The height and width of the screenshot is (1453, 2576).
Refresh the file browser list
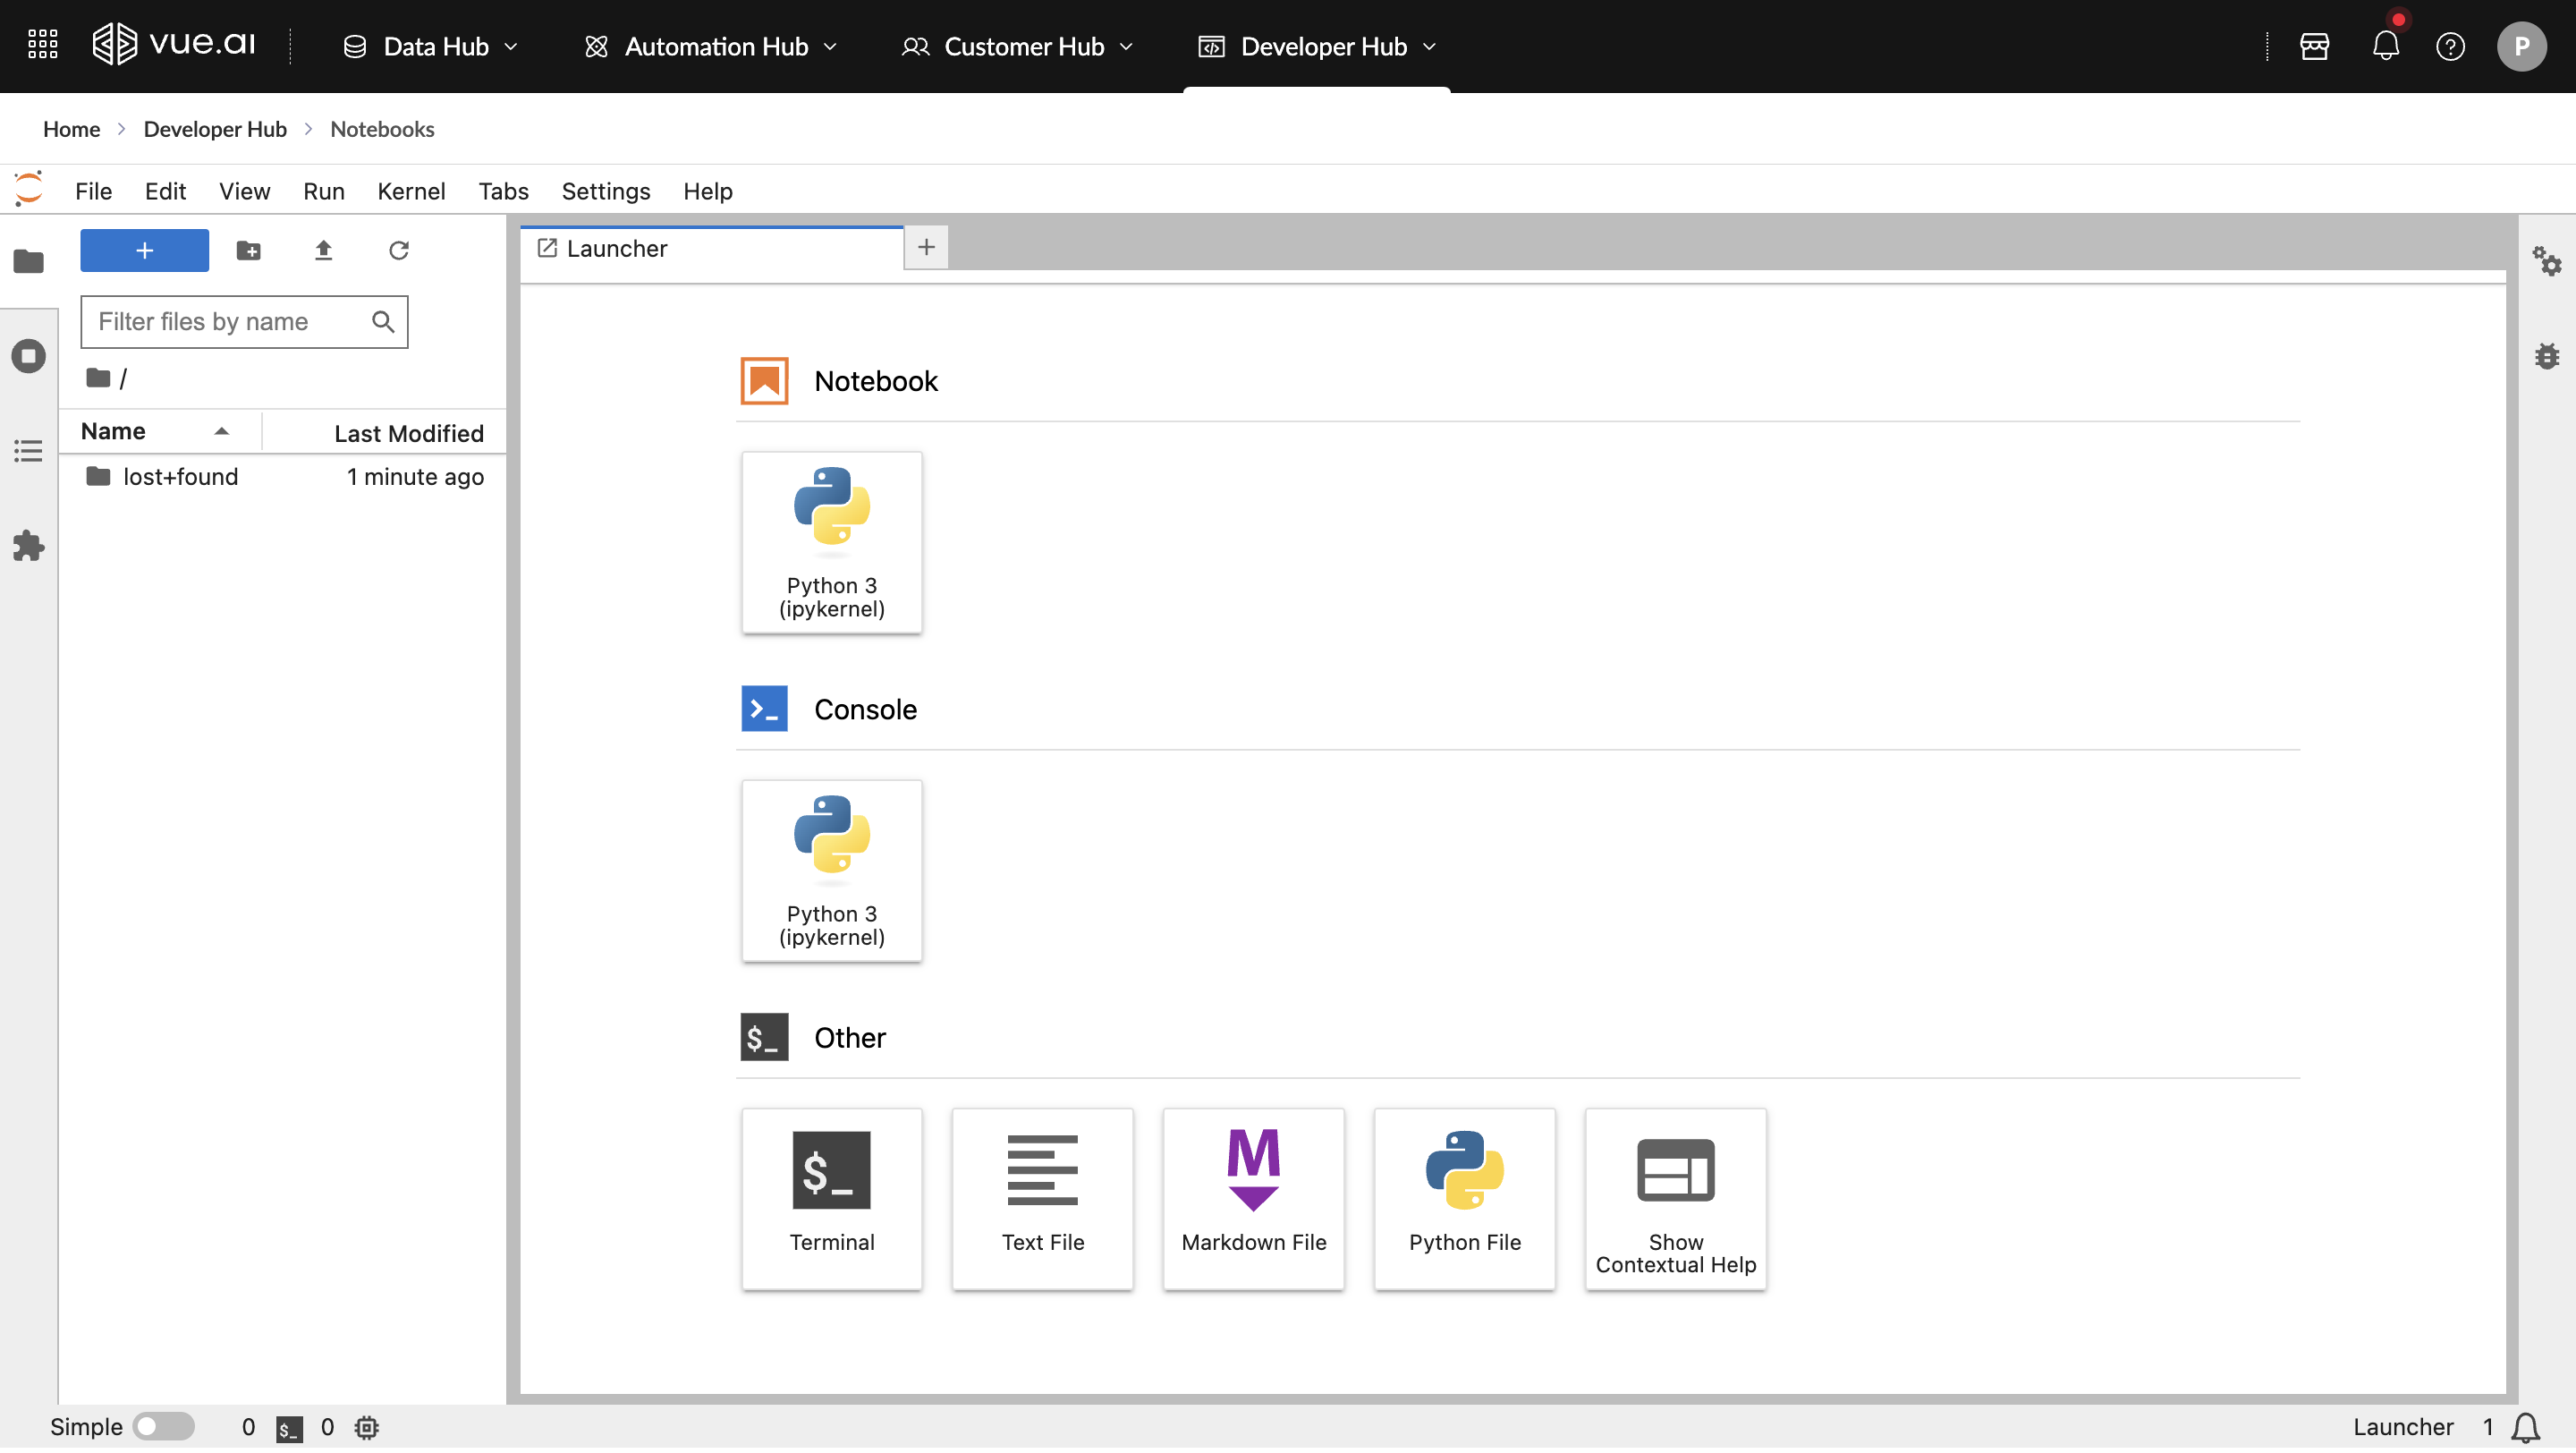(x=398, y=250)
